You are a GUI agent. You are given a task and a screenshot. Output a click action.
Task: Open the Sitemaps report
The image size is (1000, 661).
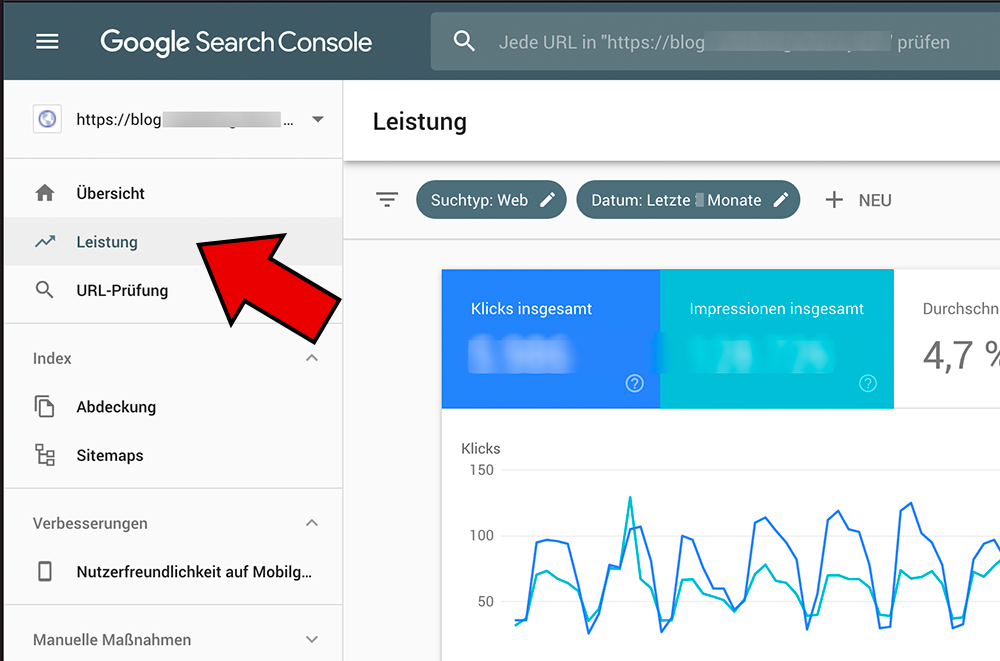(110, 455)
